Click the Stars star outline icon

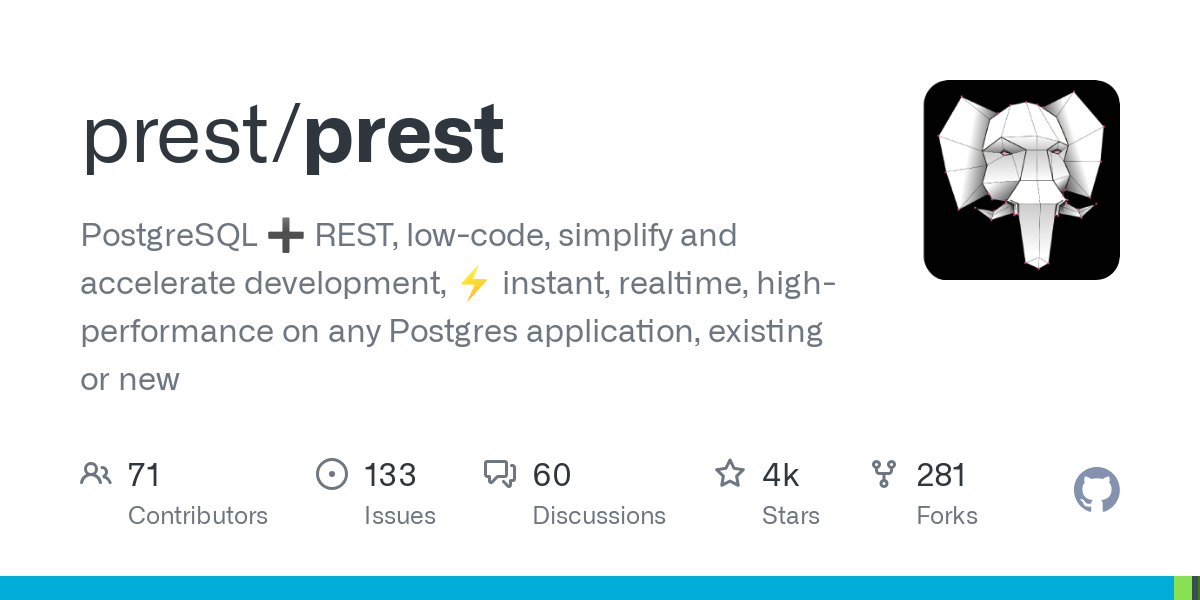click(730, 474)
